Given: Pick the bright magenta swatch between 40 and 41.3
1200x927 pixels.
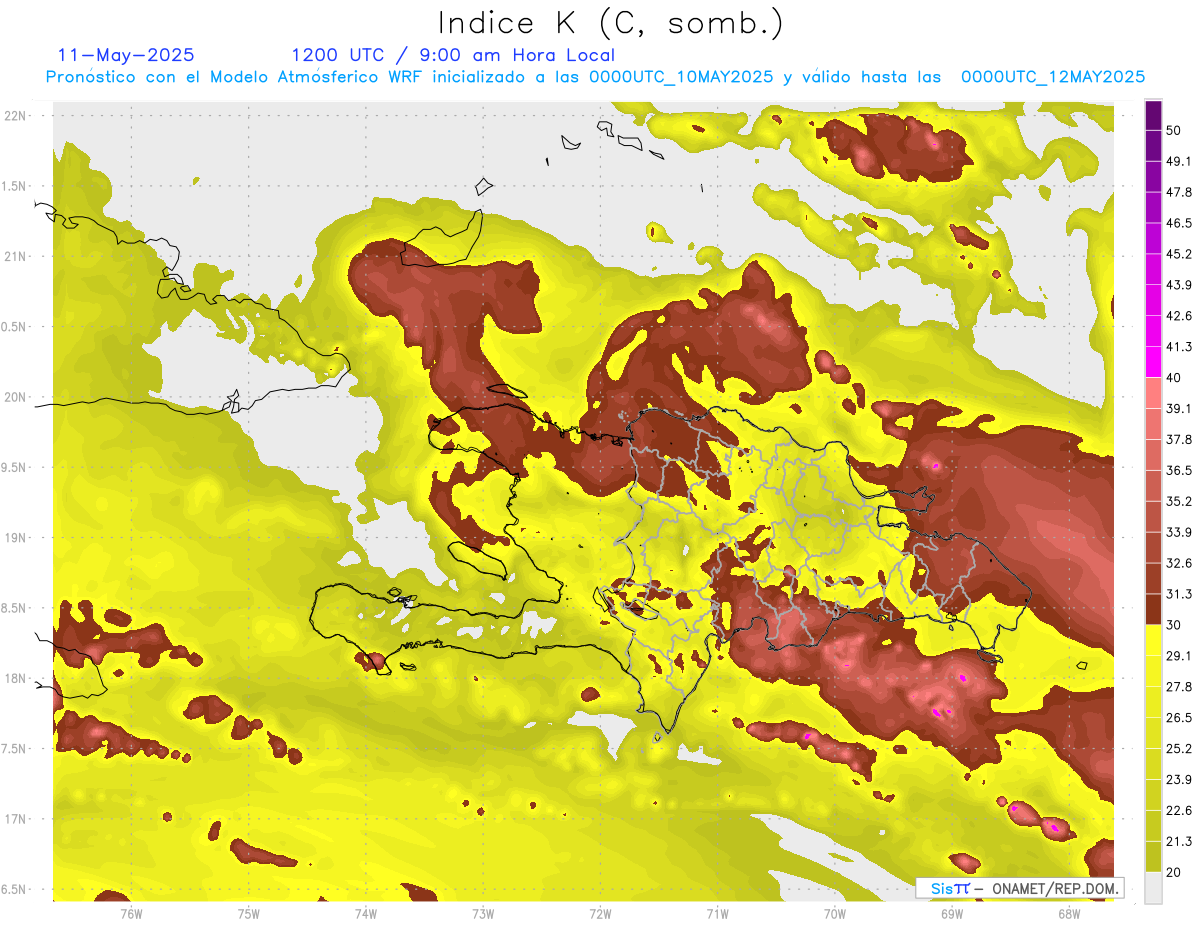Looking at the screenshot, I should click(x=1153, y=362).
